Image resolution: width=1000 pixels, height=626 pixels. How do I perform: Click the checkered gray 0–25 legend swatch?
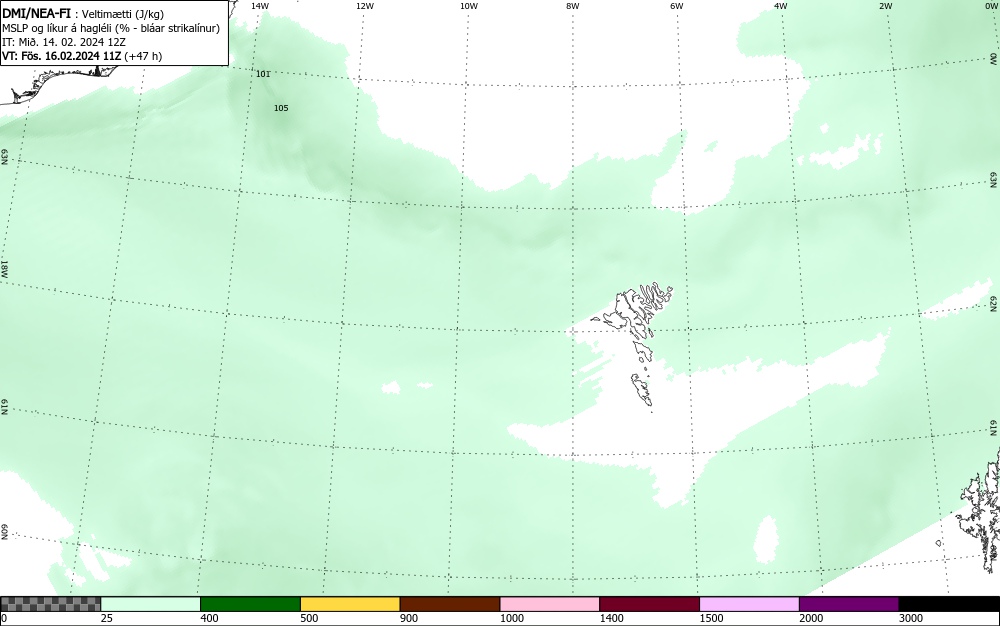(50, 604)
